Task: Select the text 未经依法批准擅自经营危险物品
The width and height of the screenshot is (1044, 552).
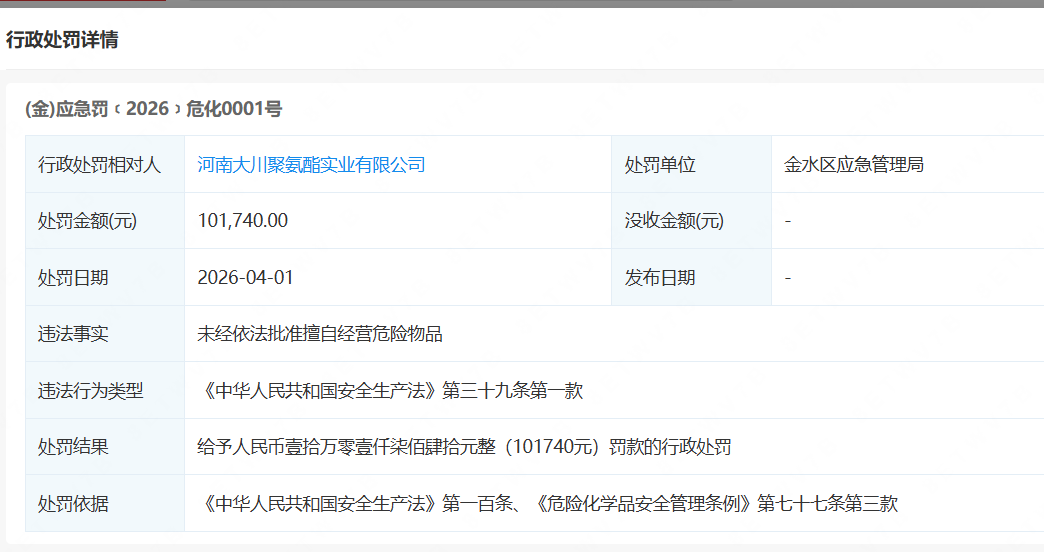Action: (x=320, y=334)
